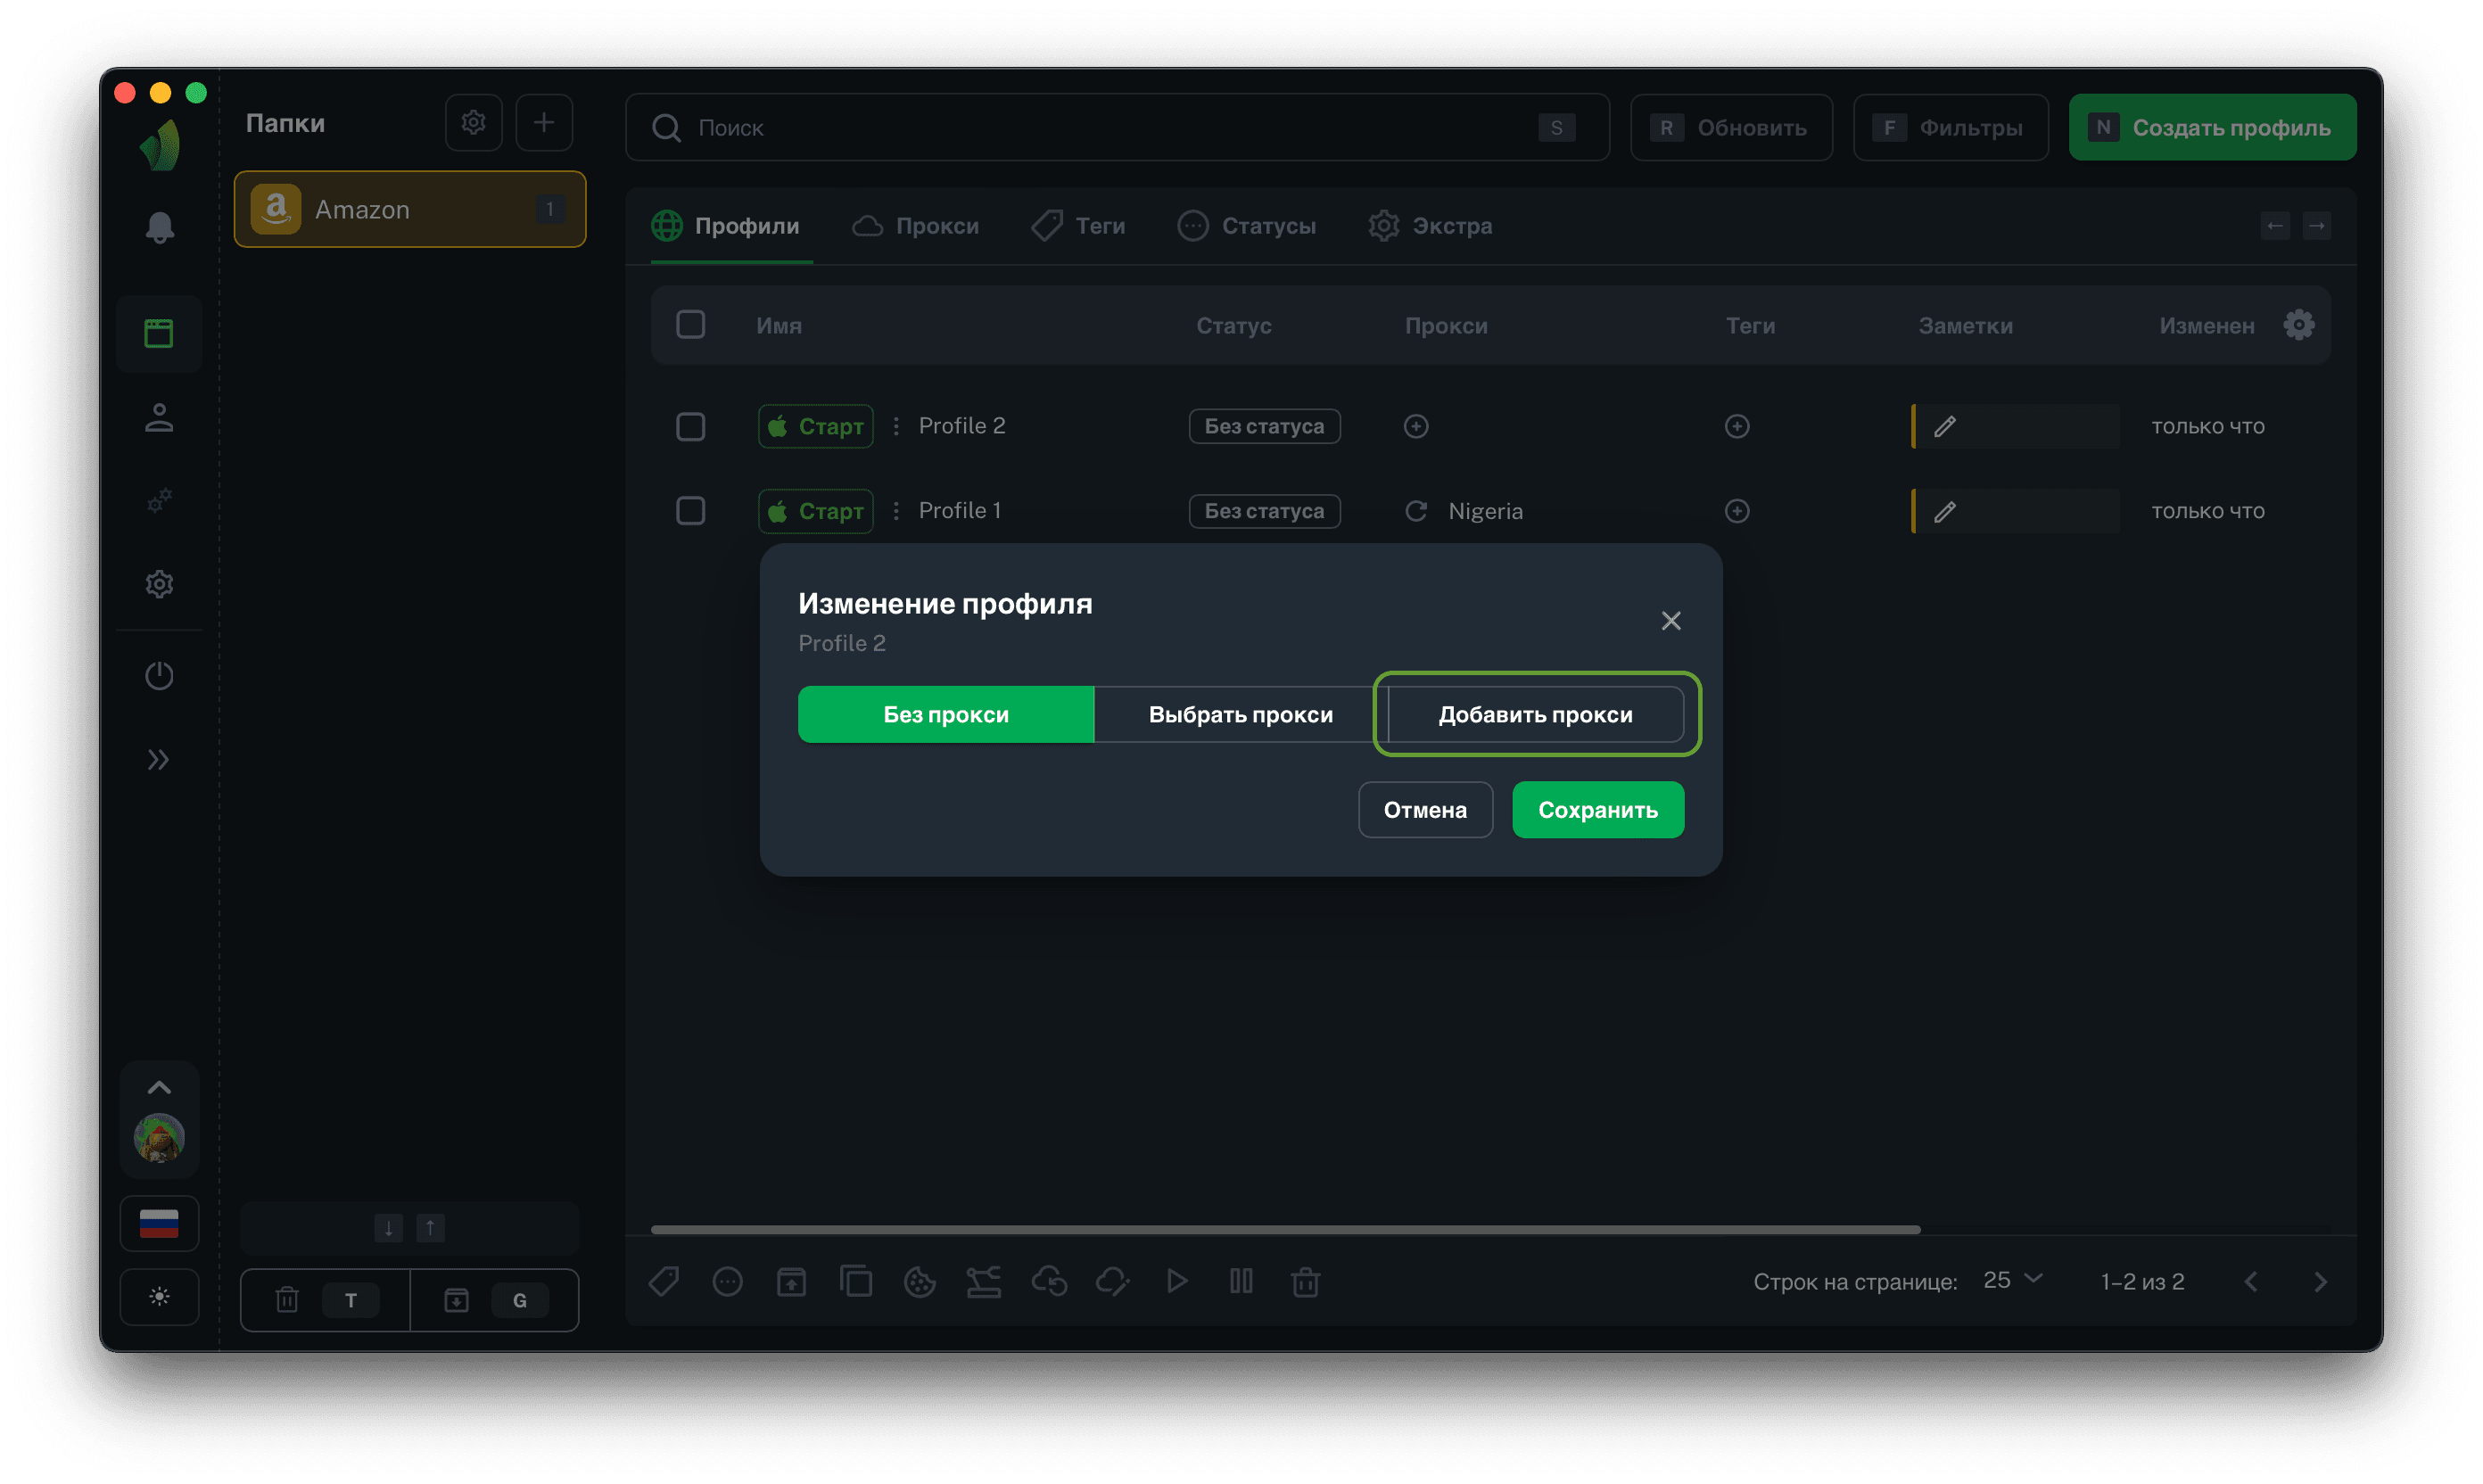2483x1484 pixels.
Task: Open the Статусы tab
Action: coord(1247,226)
